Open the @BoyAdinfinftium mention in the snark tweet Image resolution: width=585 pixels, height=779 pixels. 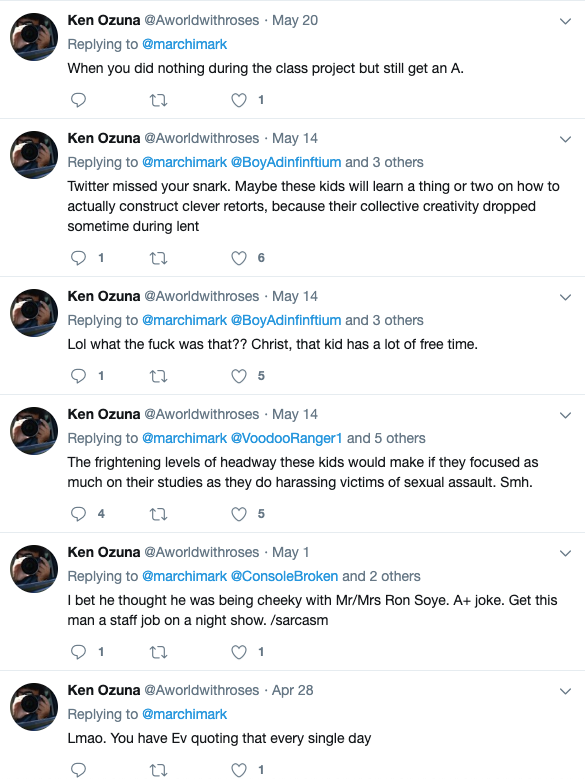coord(286,162)
